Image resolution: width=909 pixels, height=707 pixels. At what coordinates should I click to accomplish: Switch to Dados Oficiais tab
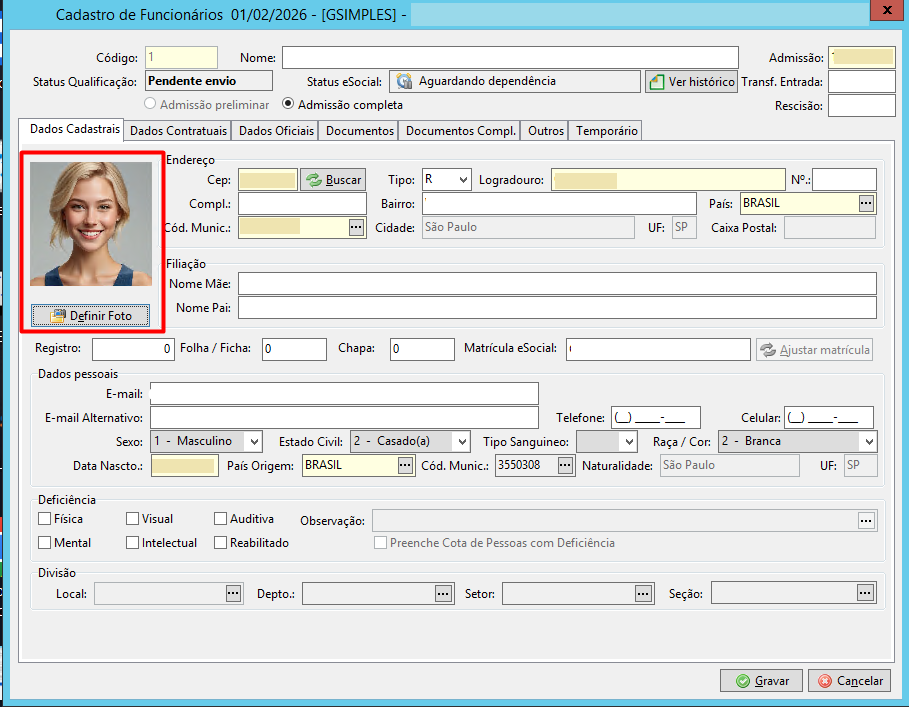coord(277,131)
